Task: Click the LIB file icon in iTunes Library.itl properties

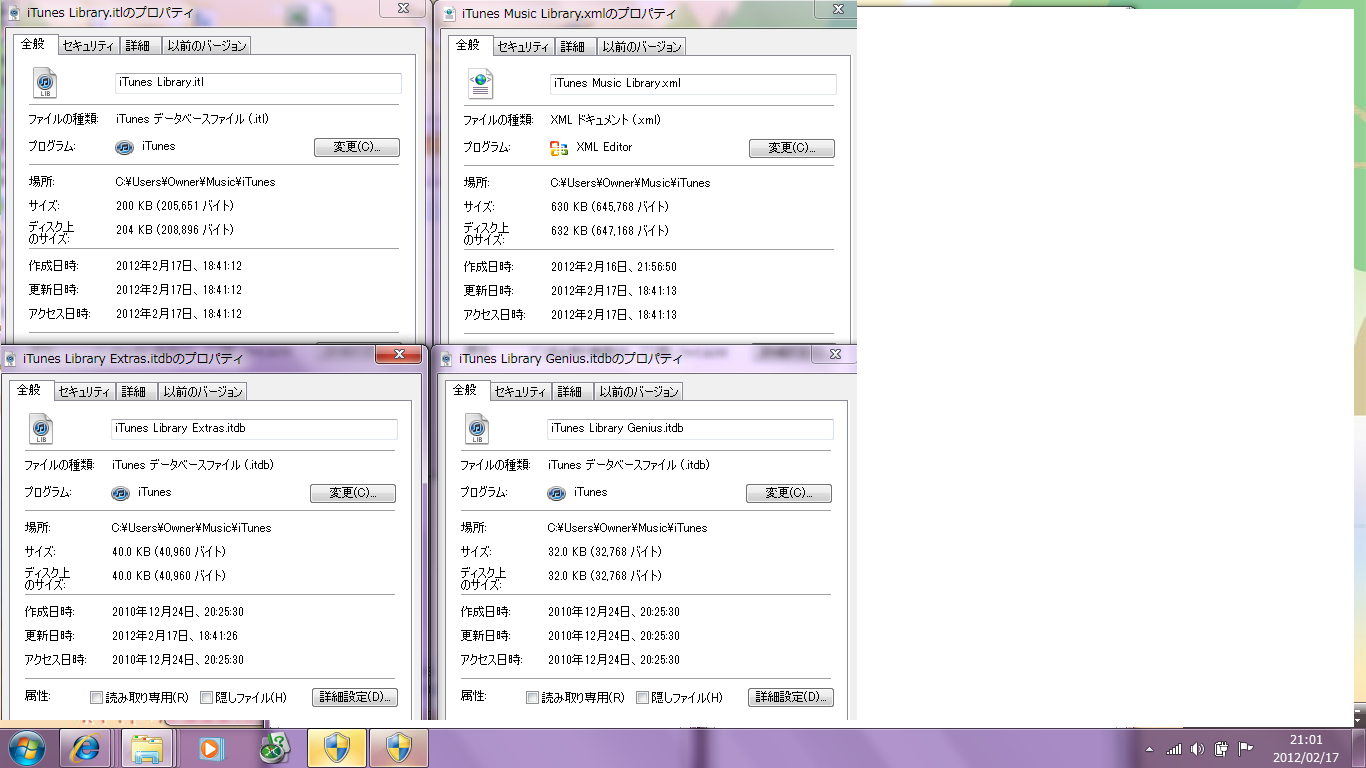Action: tap(45, 83)
